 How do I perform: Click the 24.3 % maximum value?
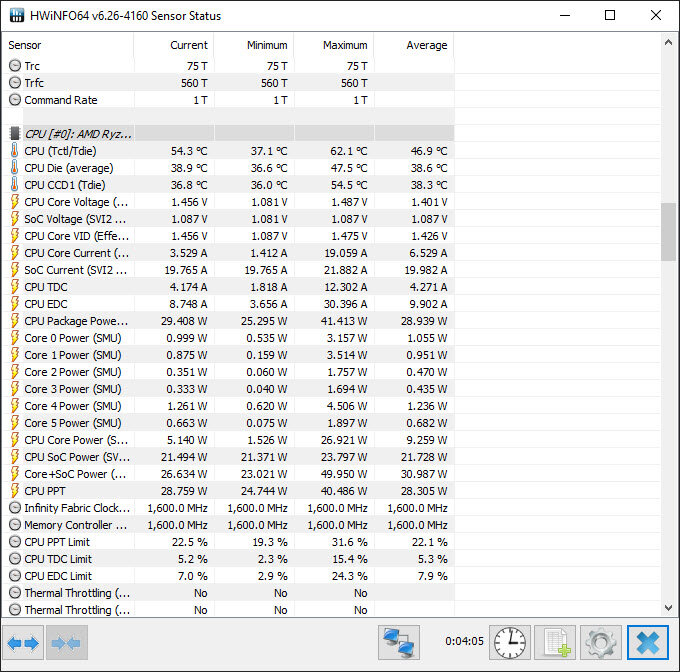pos(350,576)
